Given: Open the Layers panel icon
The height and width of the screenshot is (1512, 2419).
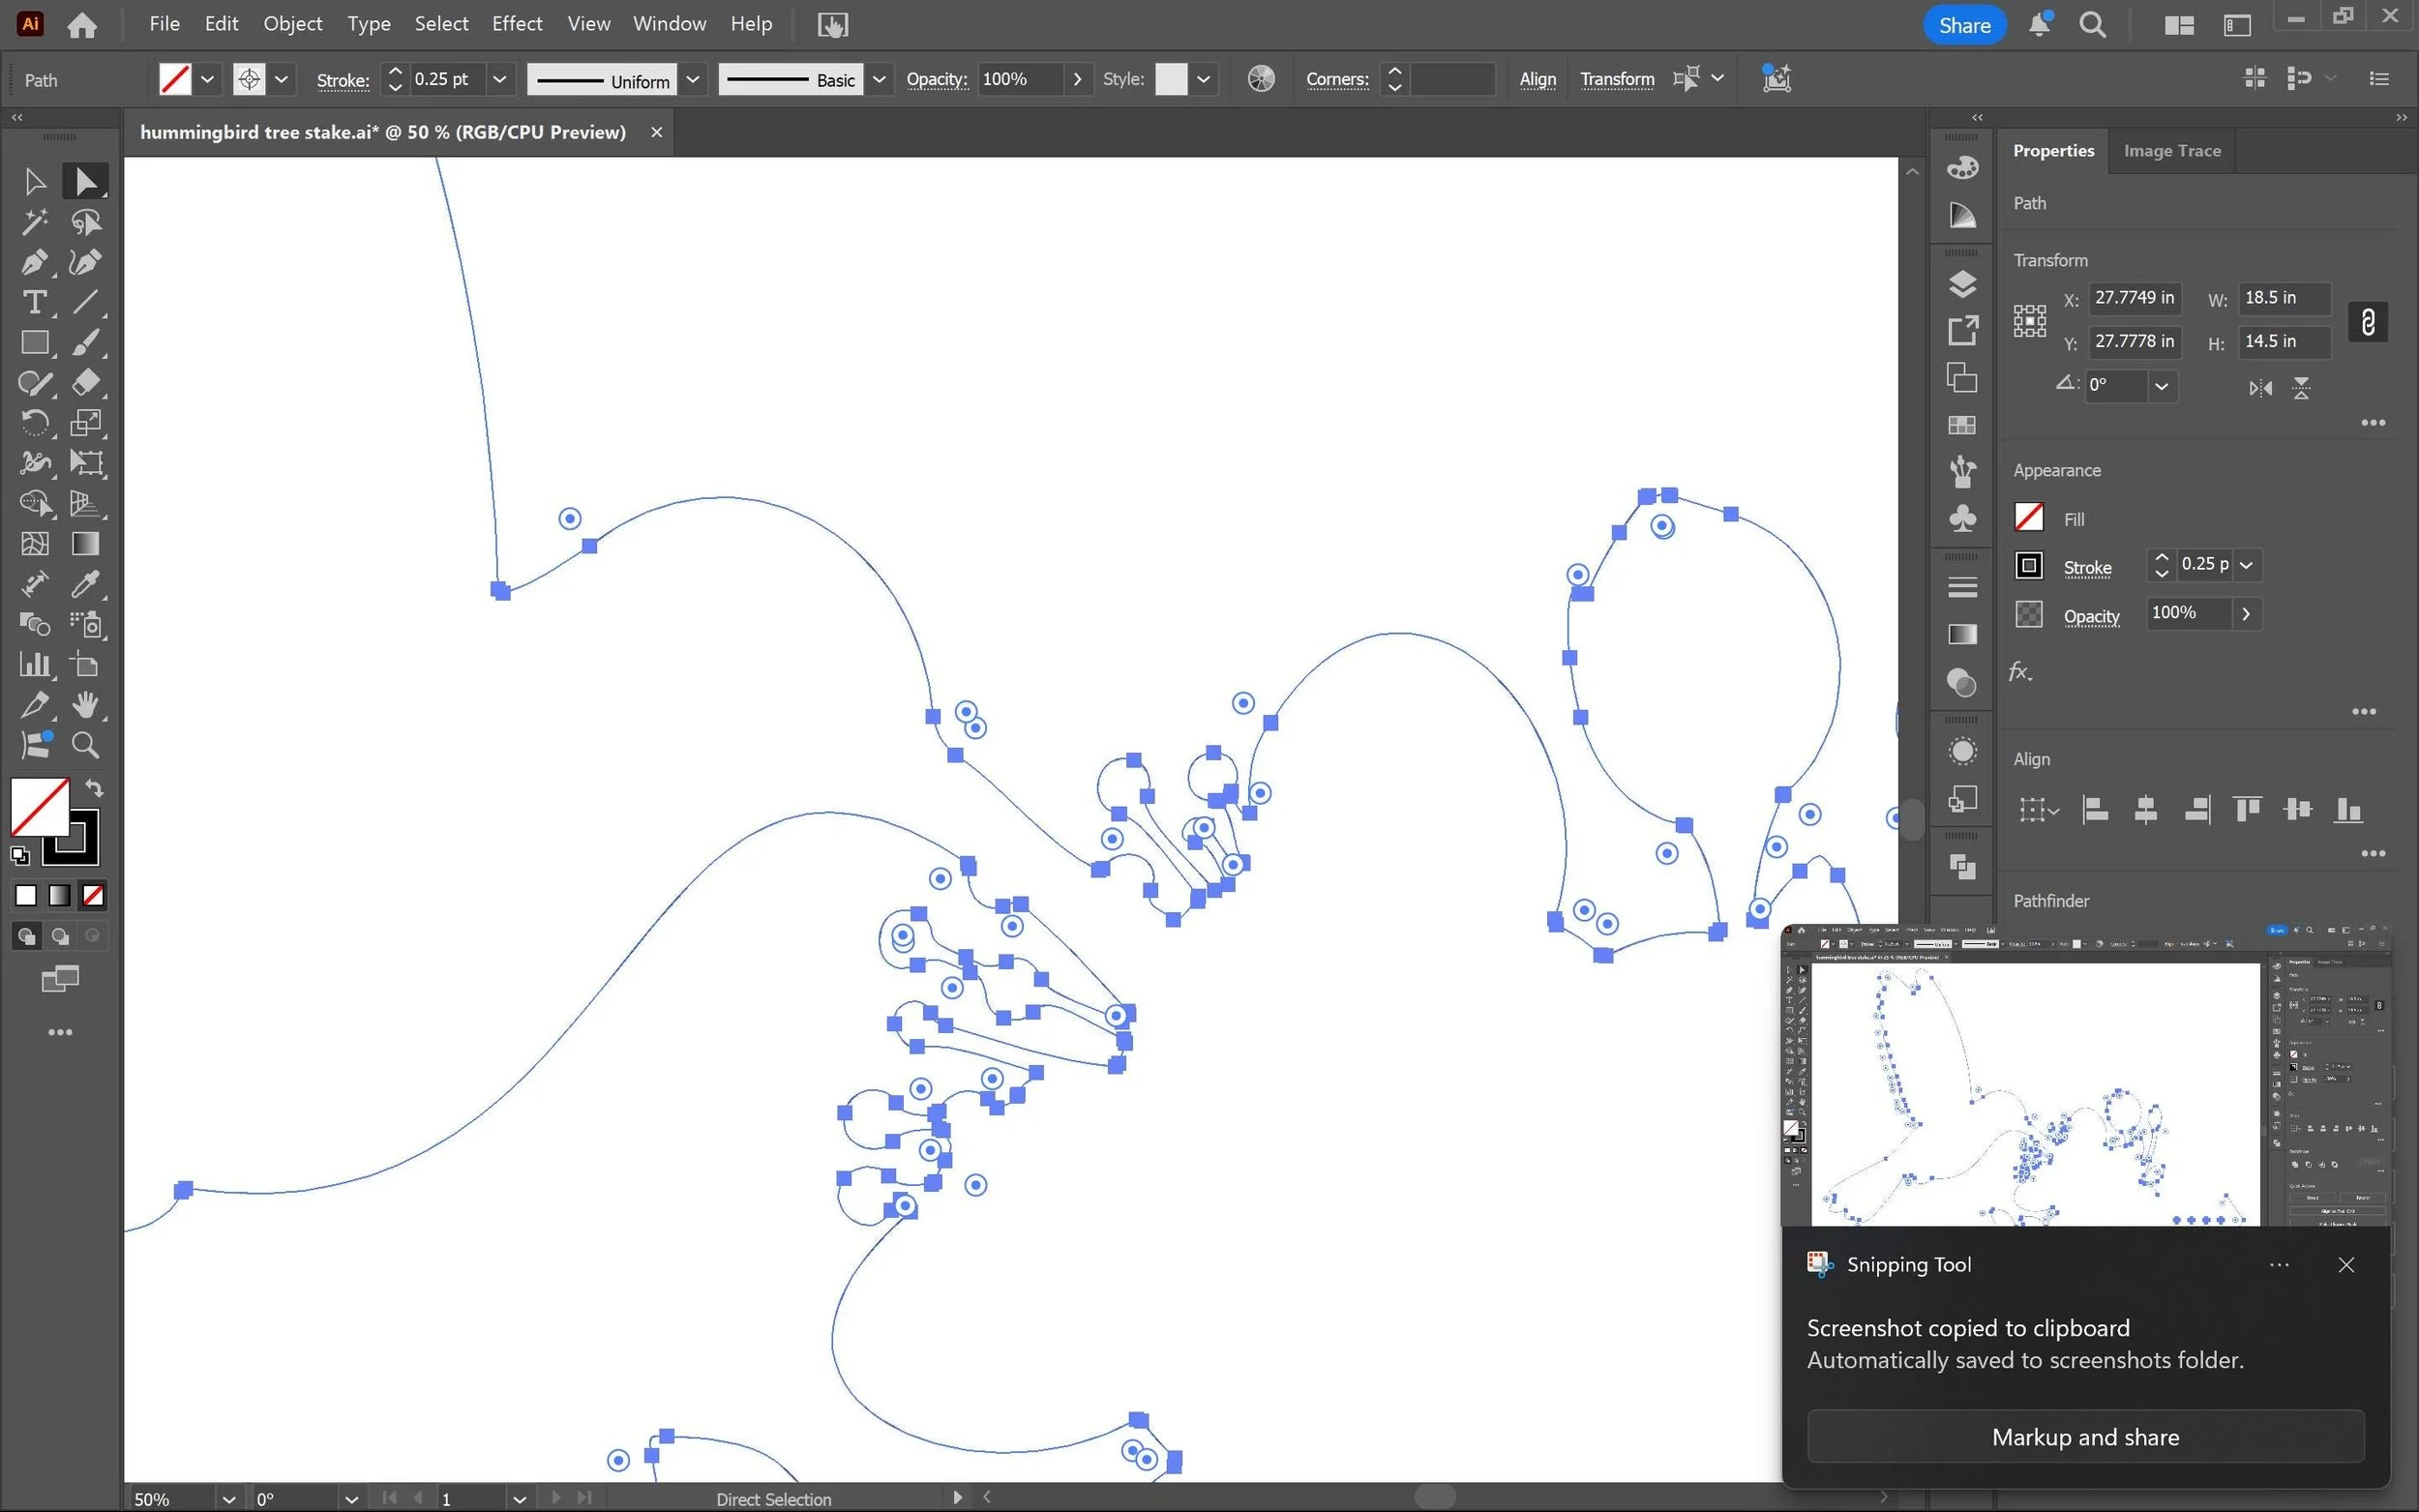Looking at the screenshot, I should [1962, 284].
